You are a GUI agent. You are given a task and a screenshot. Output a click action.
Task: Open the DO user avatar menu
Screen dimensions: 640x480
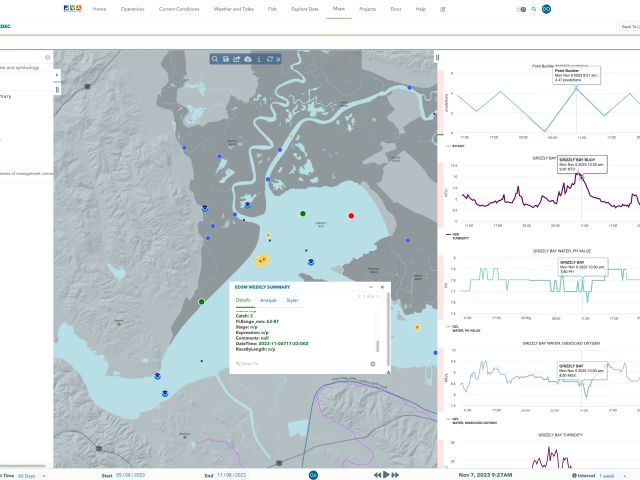(x=546, y=9)
